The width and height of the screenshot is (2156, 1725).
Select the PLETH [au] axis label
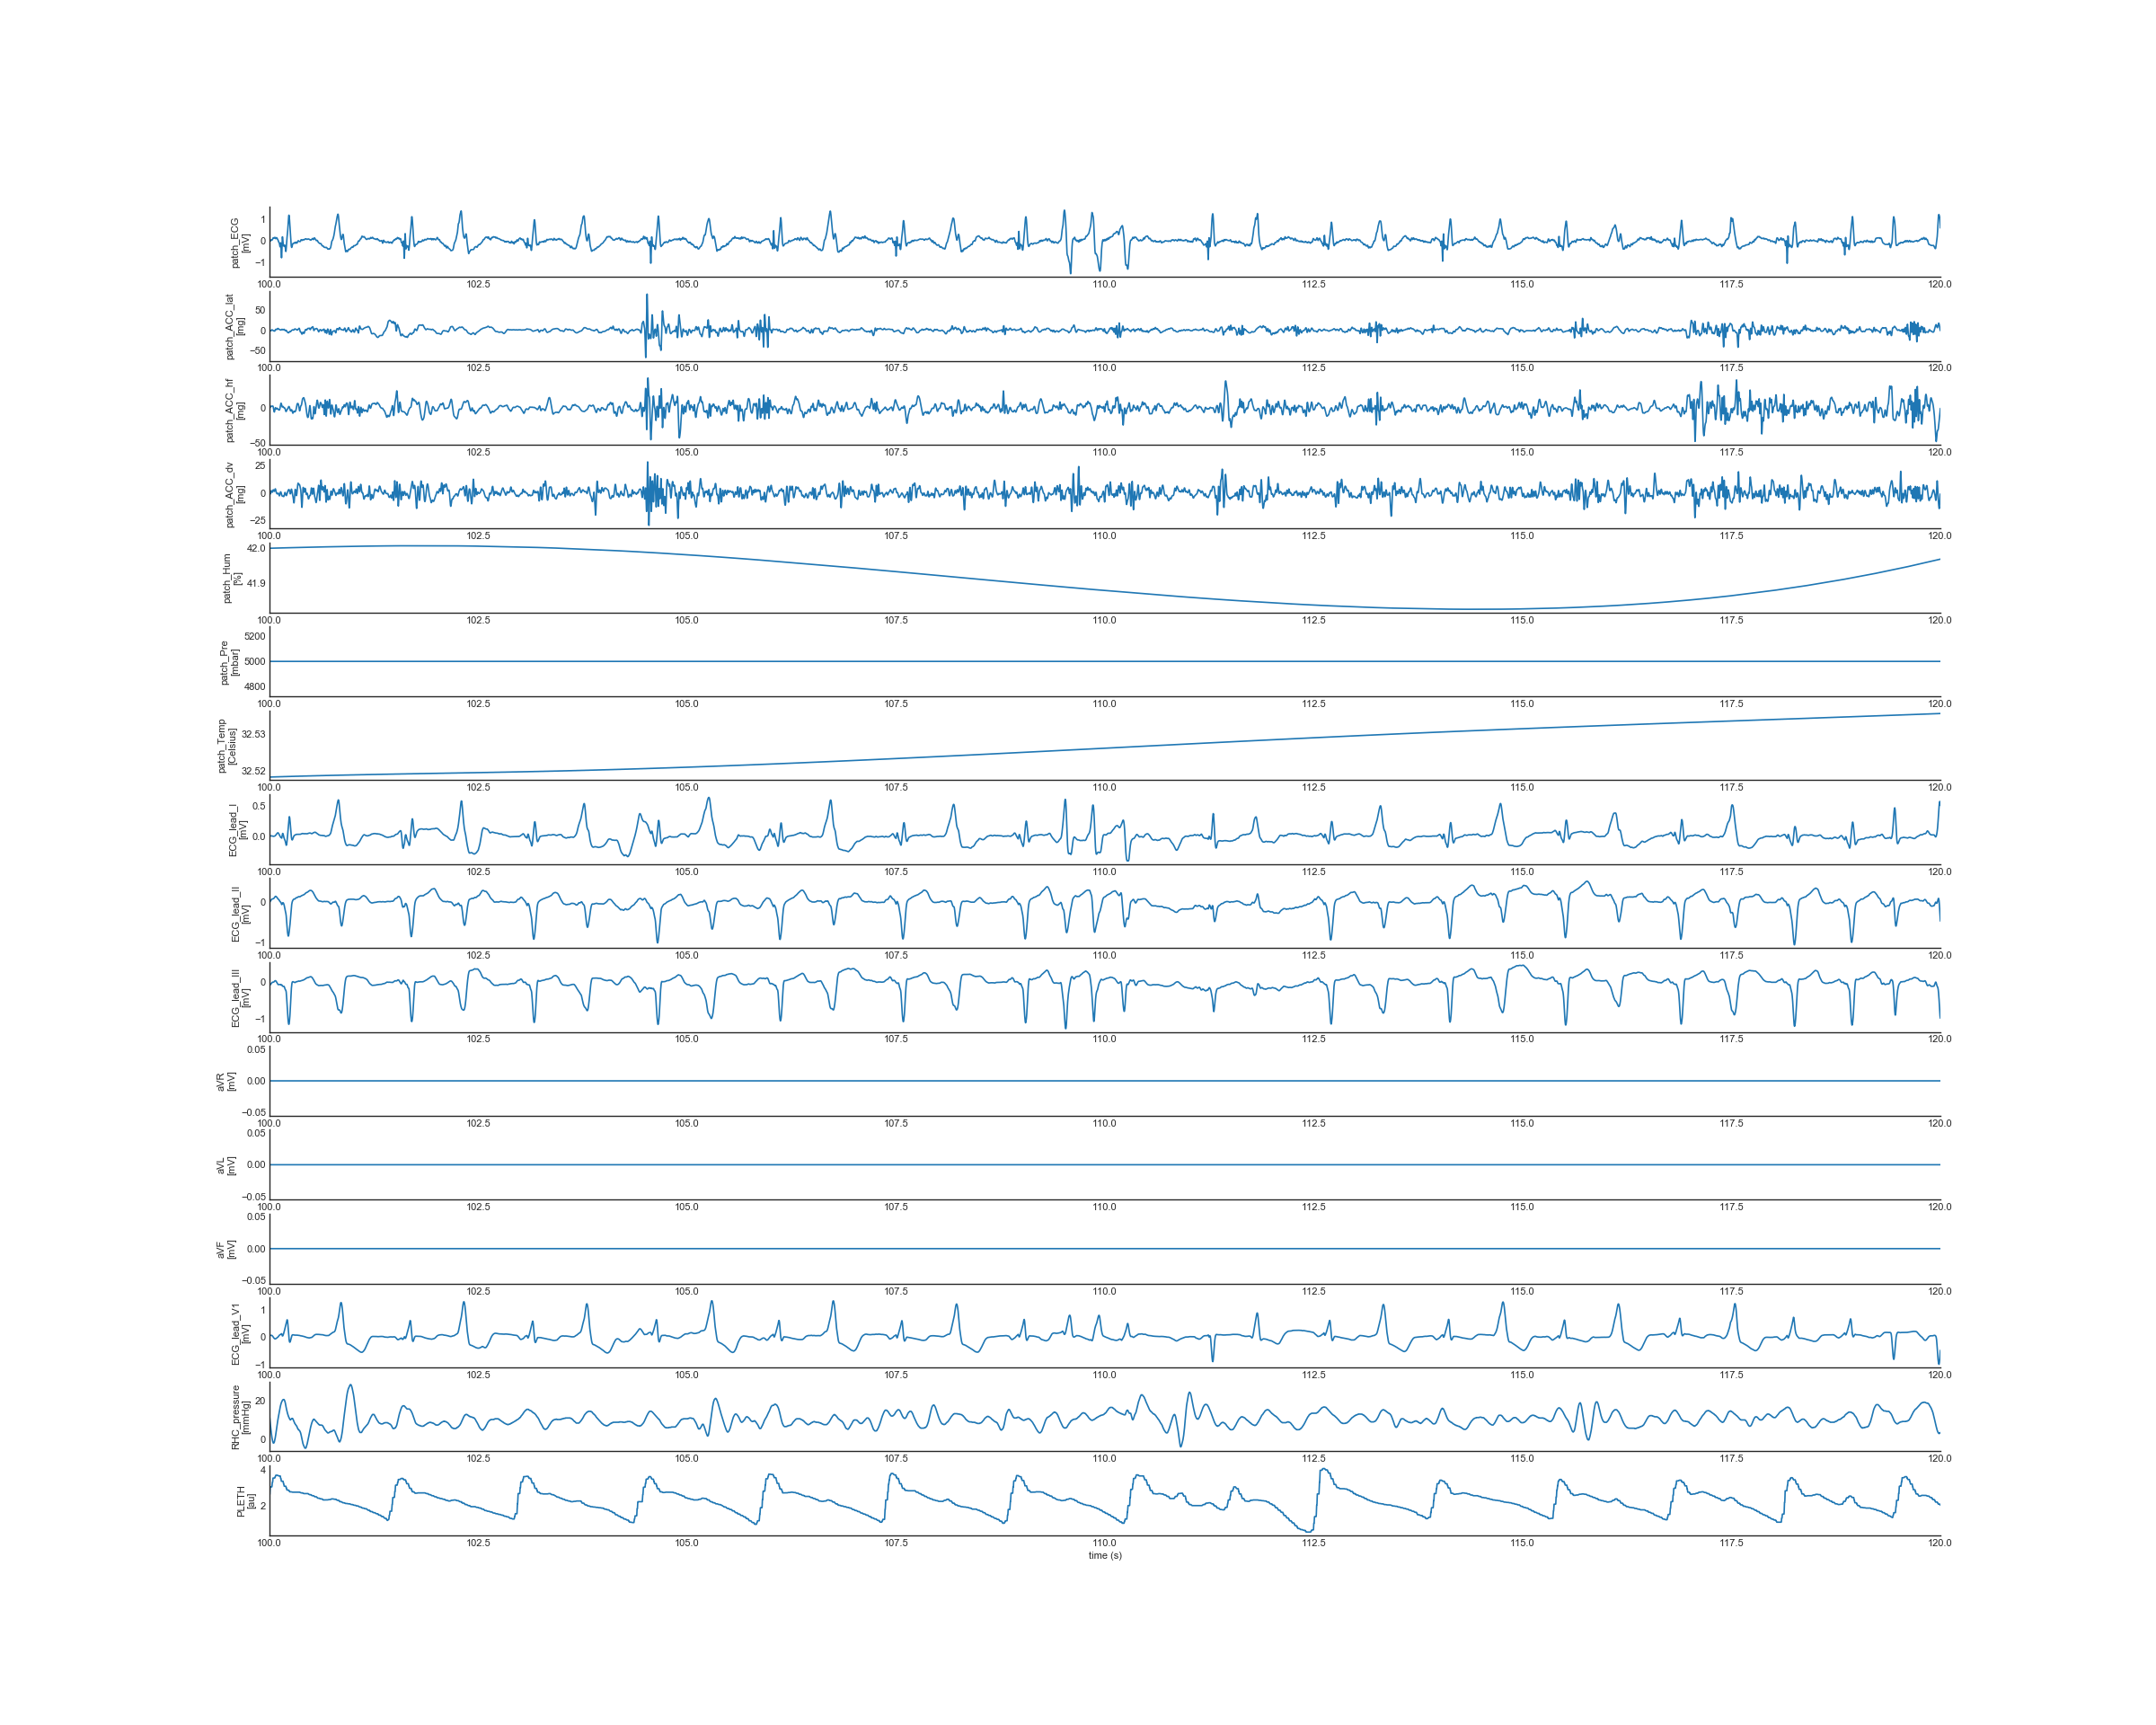[x=245, y=1501]
